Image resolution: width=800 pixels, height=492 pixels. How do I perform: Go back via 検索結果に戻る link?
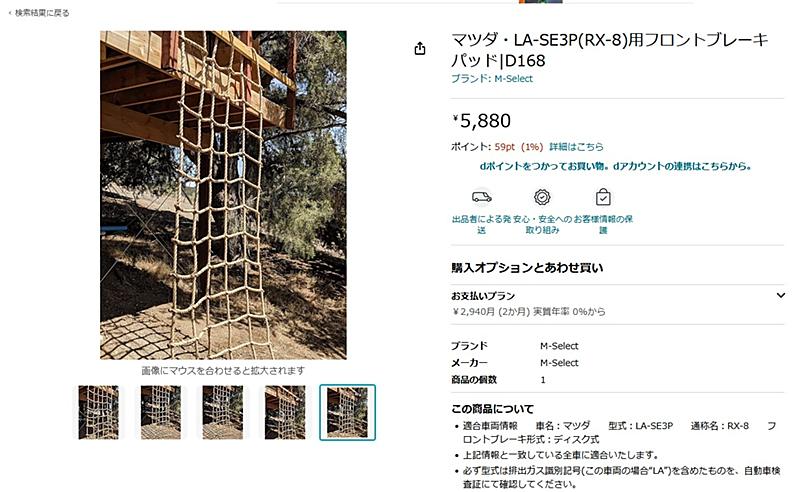39,13
